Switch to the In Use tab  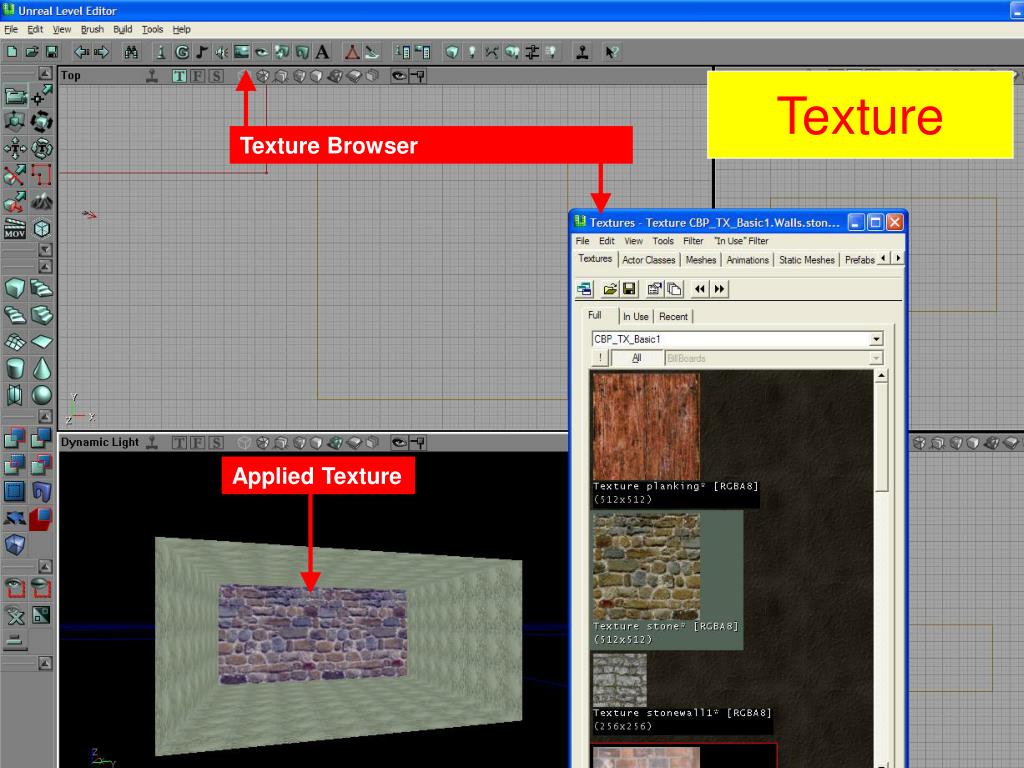(x=635, y=317)
